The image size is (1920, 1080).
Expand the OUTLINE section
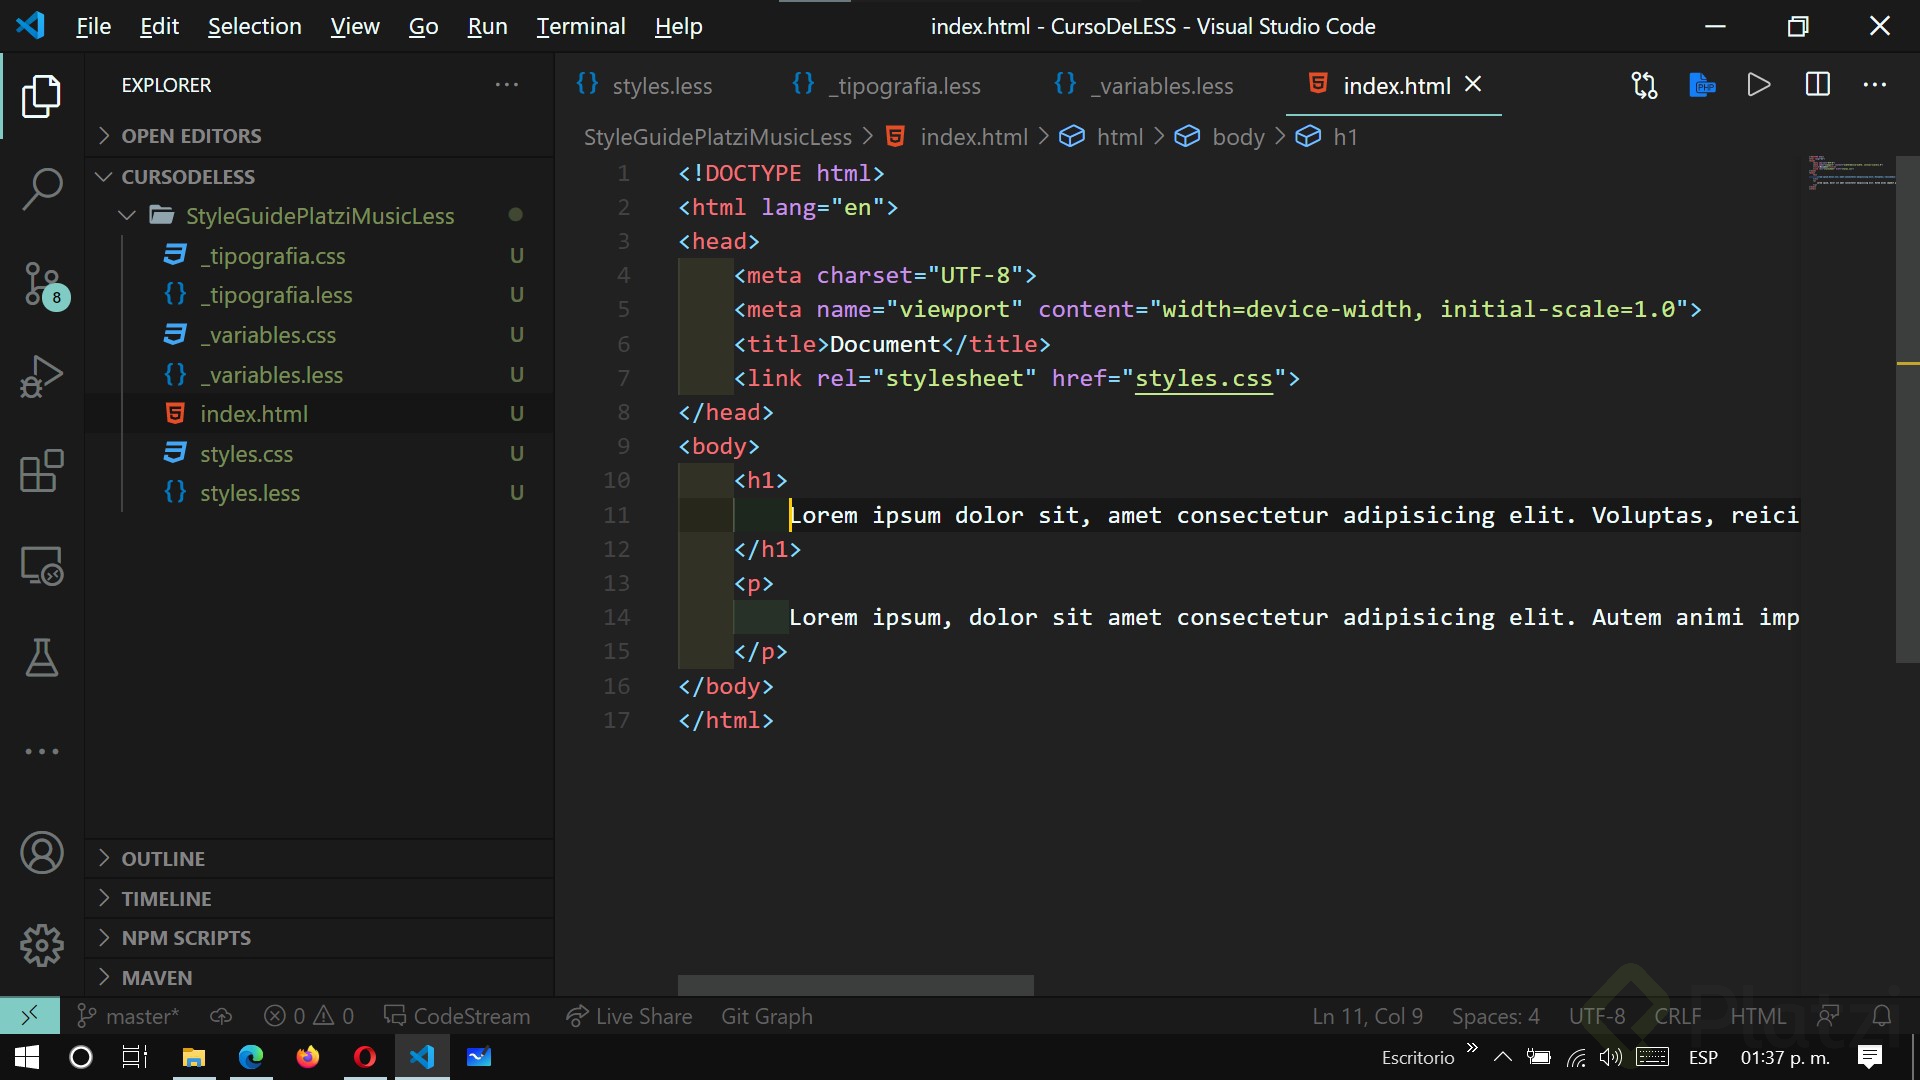pyautogui.click(x=163, y=858)
